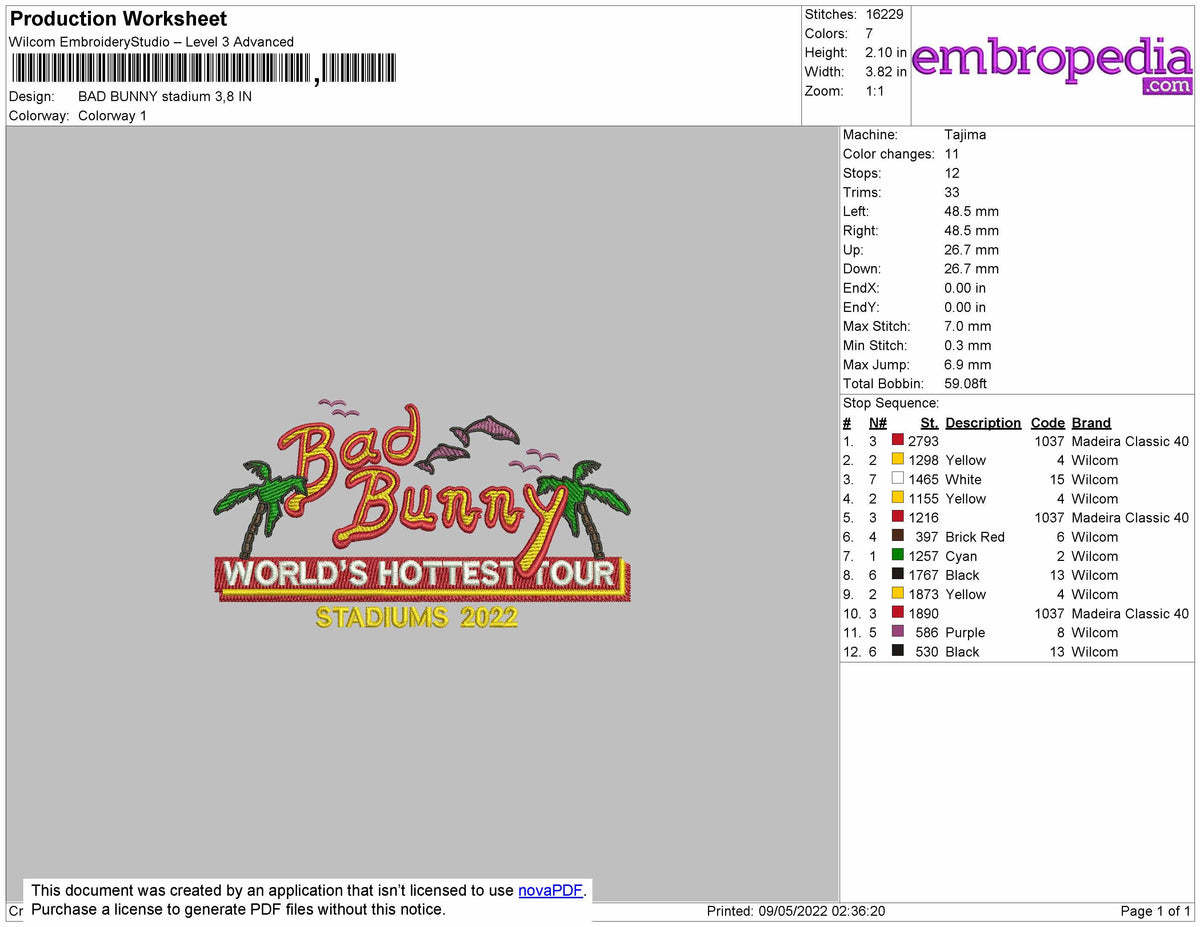The height and width of the screenshot is (927, 1200).
Task: Open the novaPDF link in the notice
Action: (550, 890)
